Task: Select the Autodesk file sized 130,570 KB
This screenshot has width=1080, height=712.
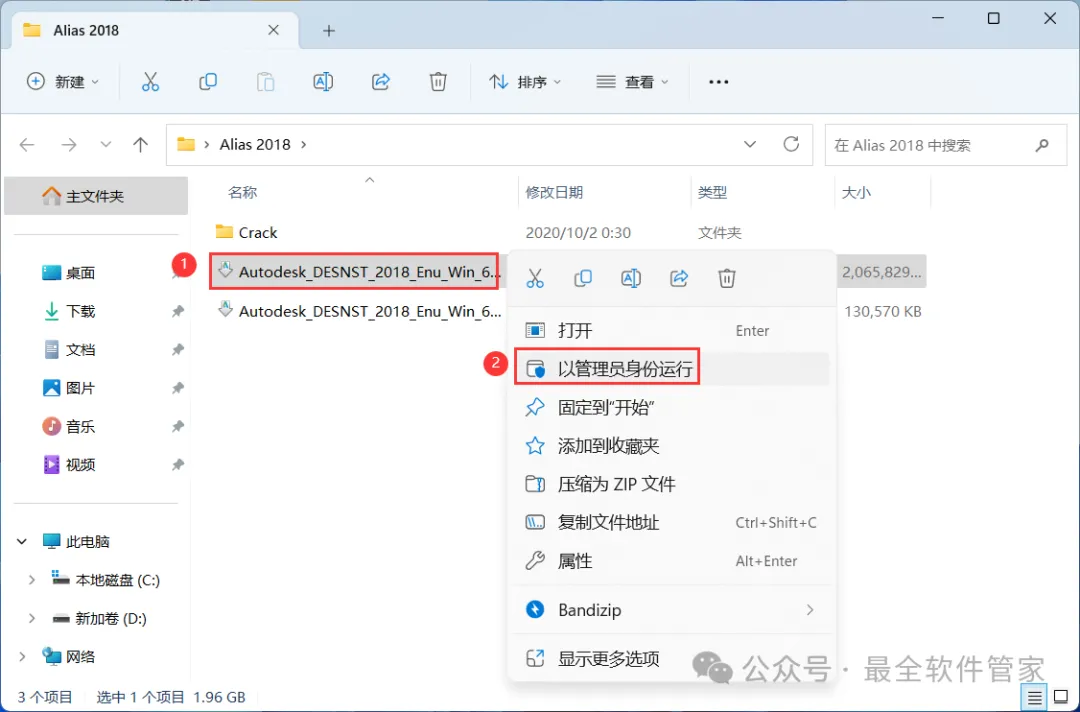Action: (568, 311)
